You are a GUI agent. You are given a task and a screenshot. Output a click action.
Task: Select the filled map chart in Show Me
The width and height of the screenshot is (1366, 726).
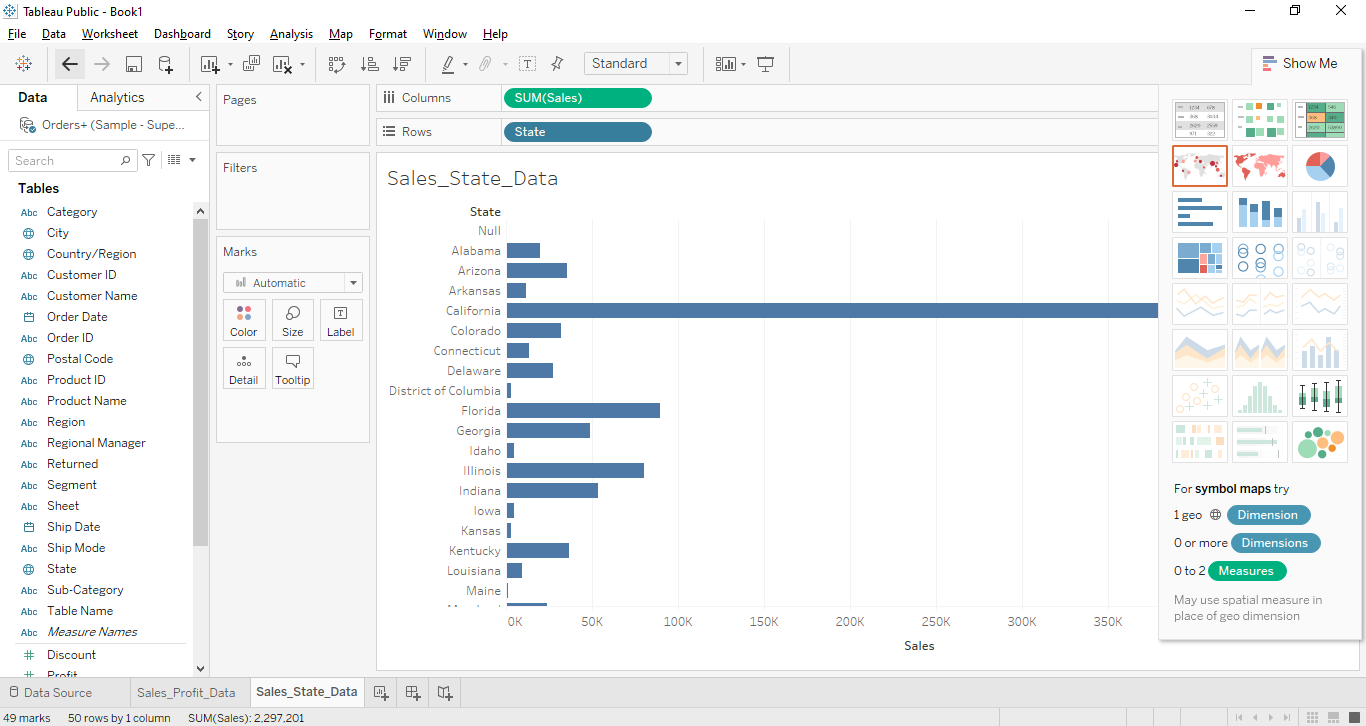pos(1260,166)
